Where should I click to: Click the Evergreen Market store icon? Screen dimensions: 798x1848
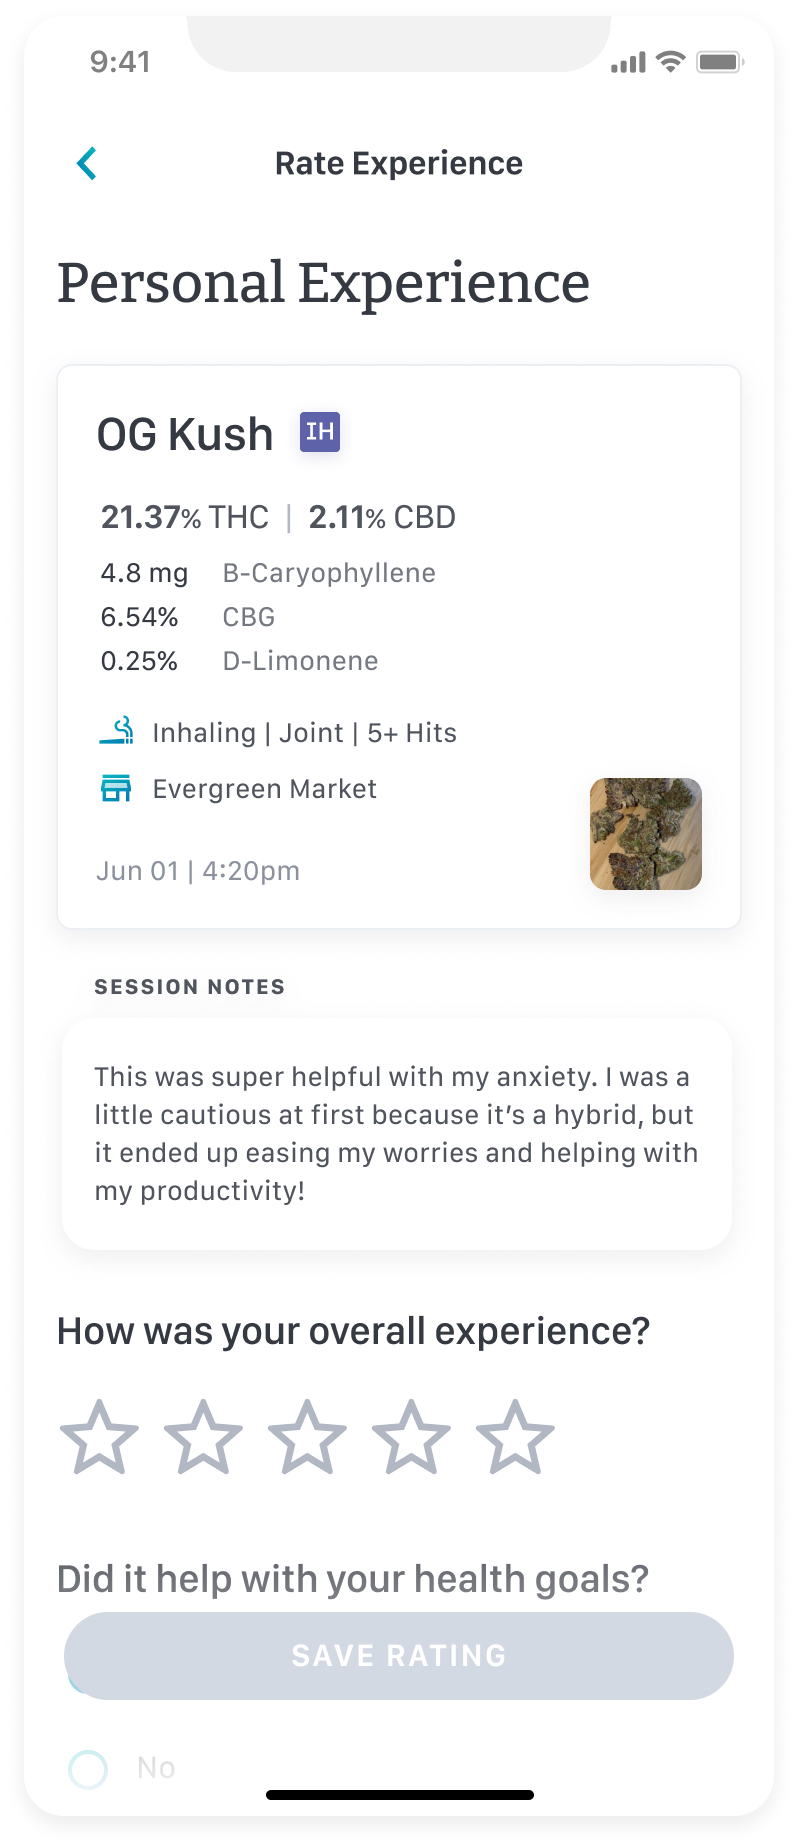pos(116,789)
